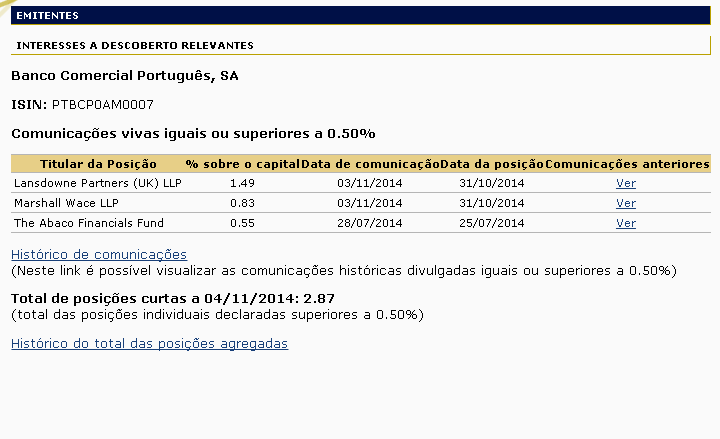Select the Lansdowne Partners (UK) LLP cell

point(98,183)
